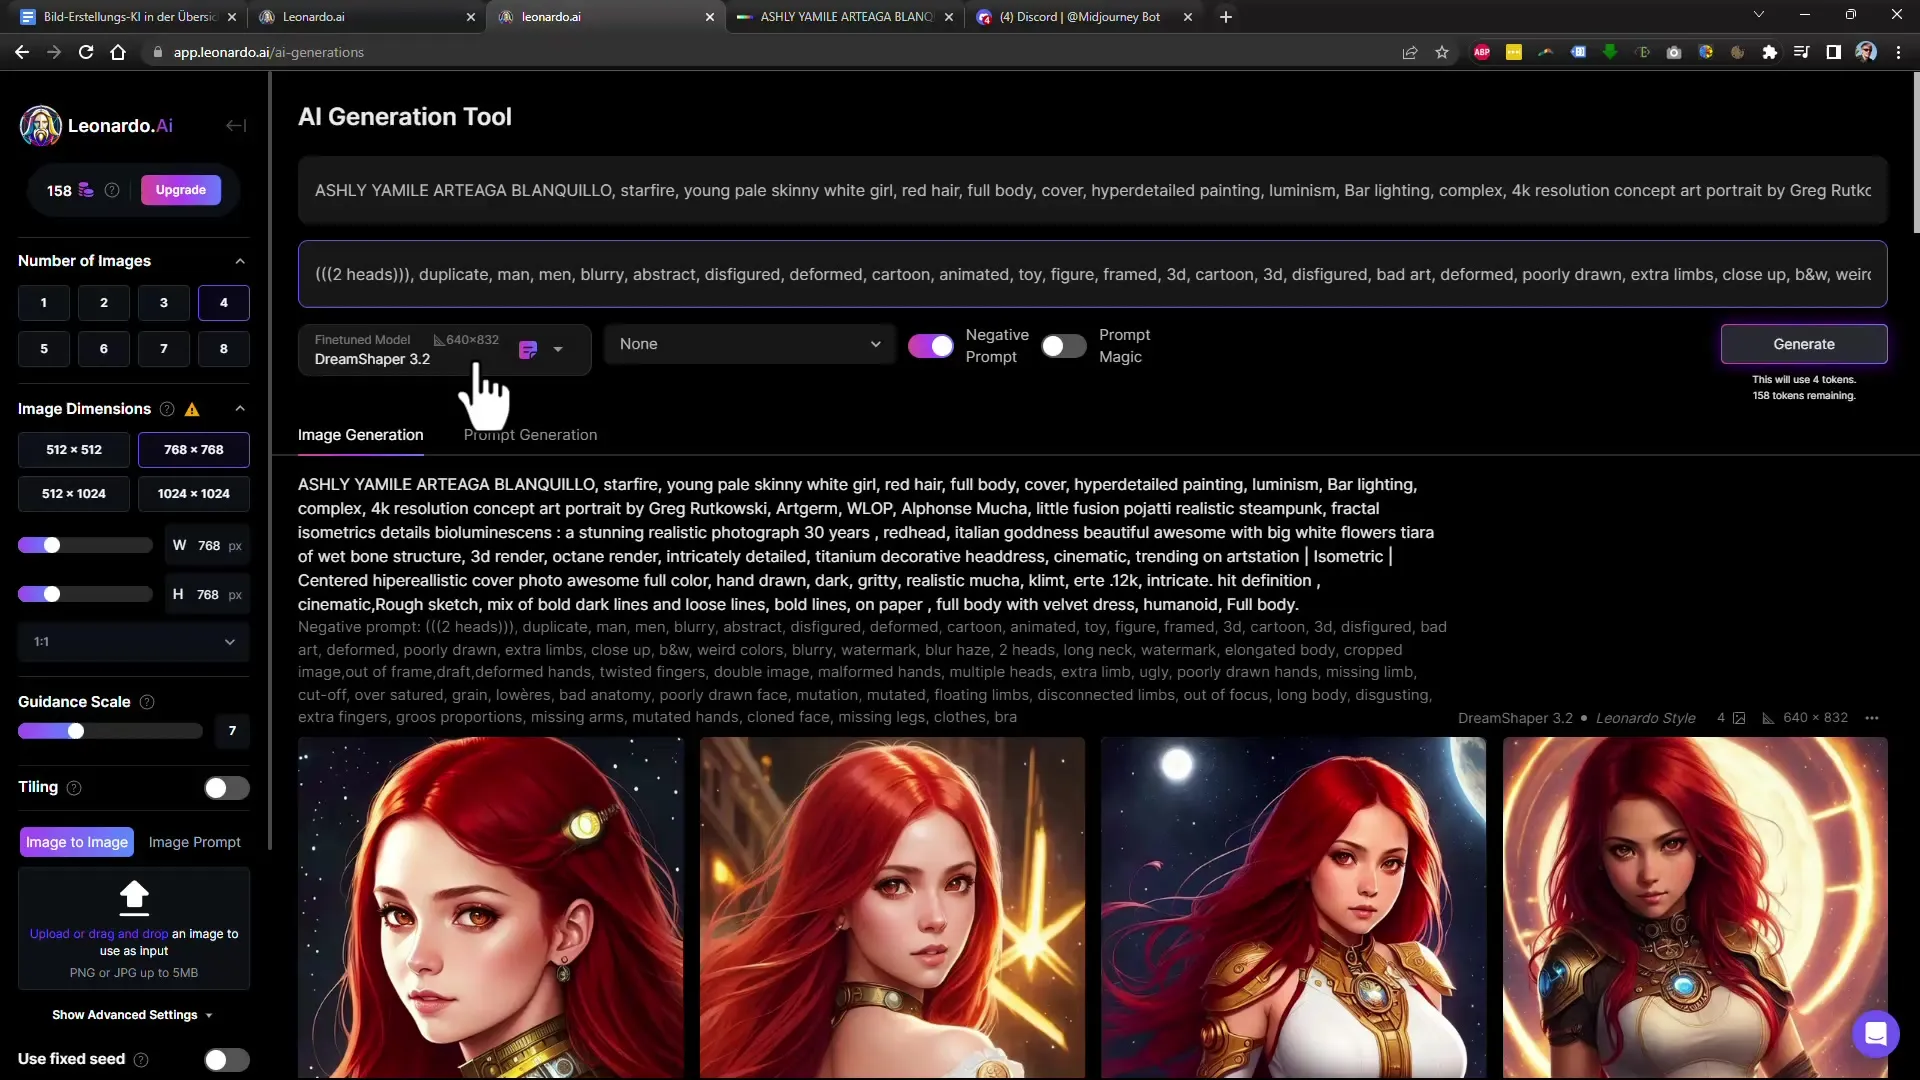Select the Prompt Generation tab
The width and height of the screenshot is (1920, 1080).
coord(530,435)
